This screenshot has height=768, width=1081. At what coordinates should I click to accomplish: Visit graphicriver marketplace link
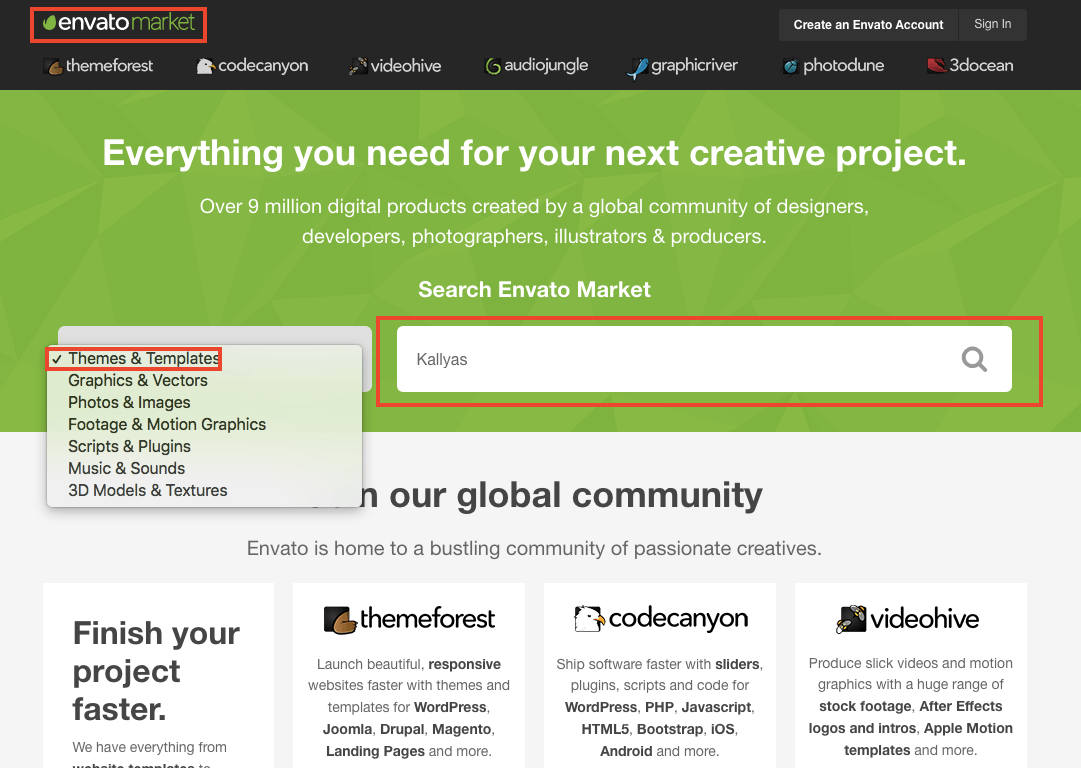coord(682,67)
